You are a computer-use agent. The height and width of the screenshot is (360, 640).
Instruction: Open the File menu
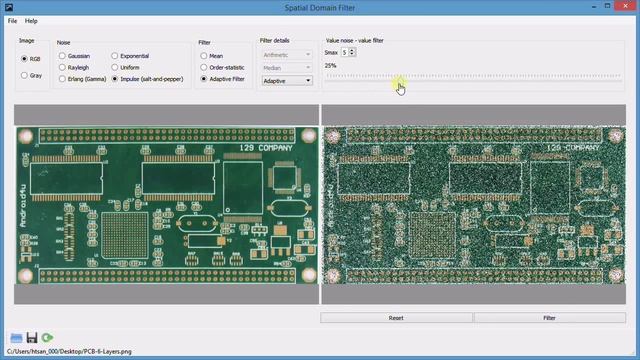click(12, 21)
